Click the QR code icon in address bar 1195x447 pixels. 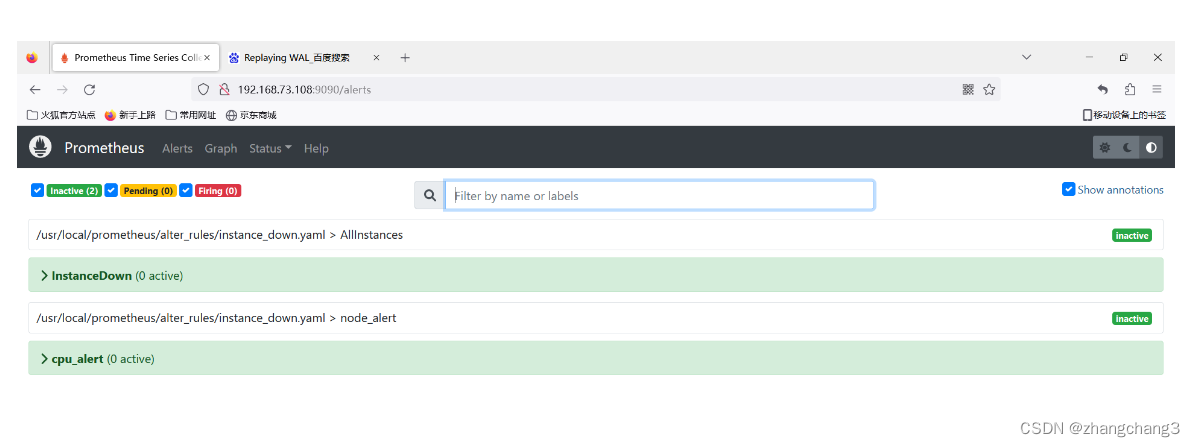click(x=968, y=89)
